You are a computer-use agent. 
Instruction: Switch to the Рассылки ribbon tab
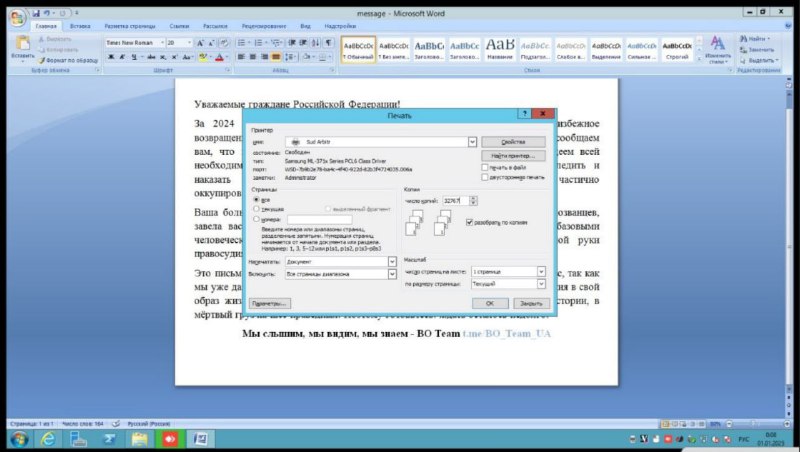[x=215, y=26]
